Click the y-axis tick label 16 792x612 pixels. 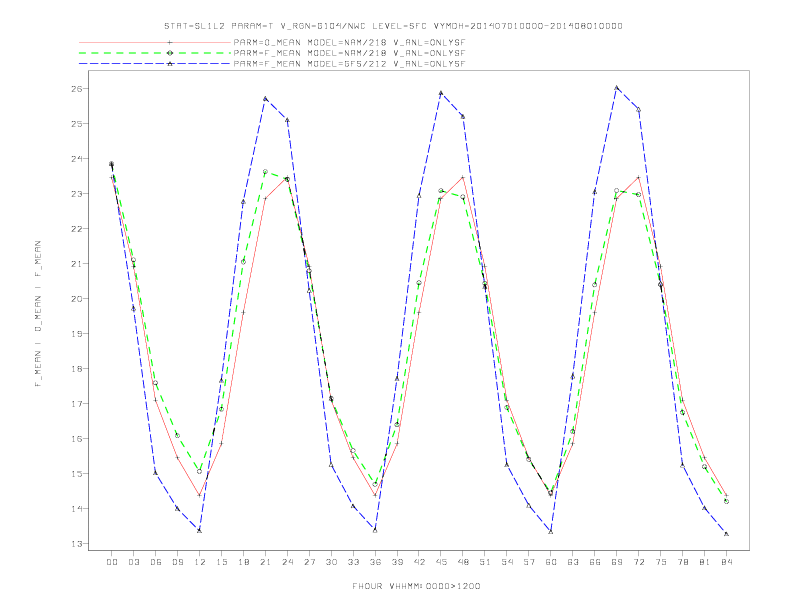(77, 439)
